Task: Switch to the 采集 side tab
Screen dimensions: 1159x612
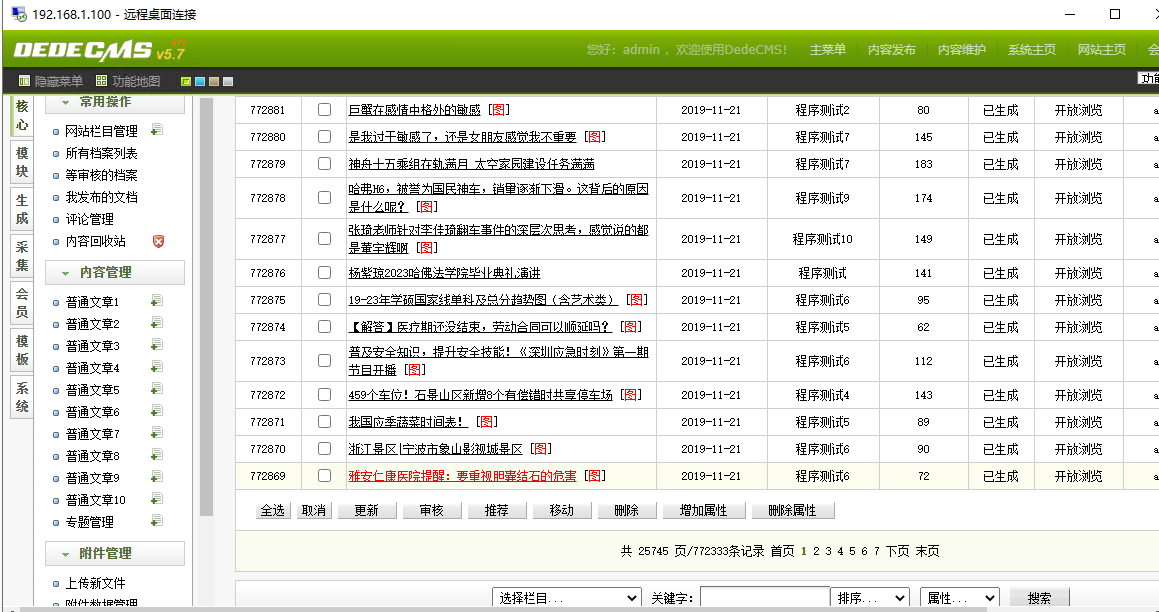Action: [22, 256]
